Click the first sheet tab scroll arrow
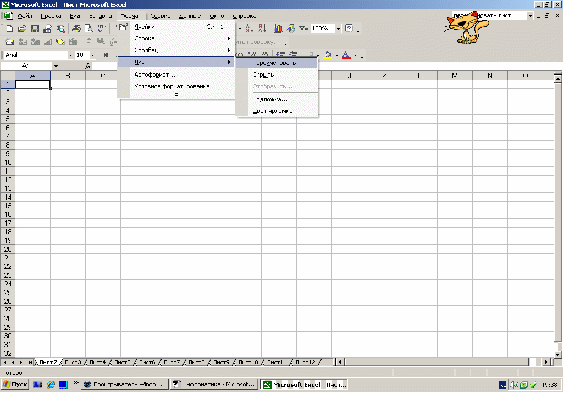 pos(5,362)
